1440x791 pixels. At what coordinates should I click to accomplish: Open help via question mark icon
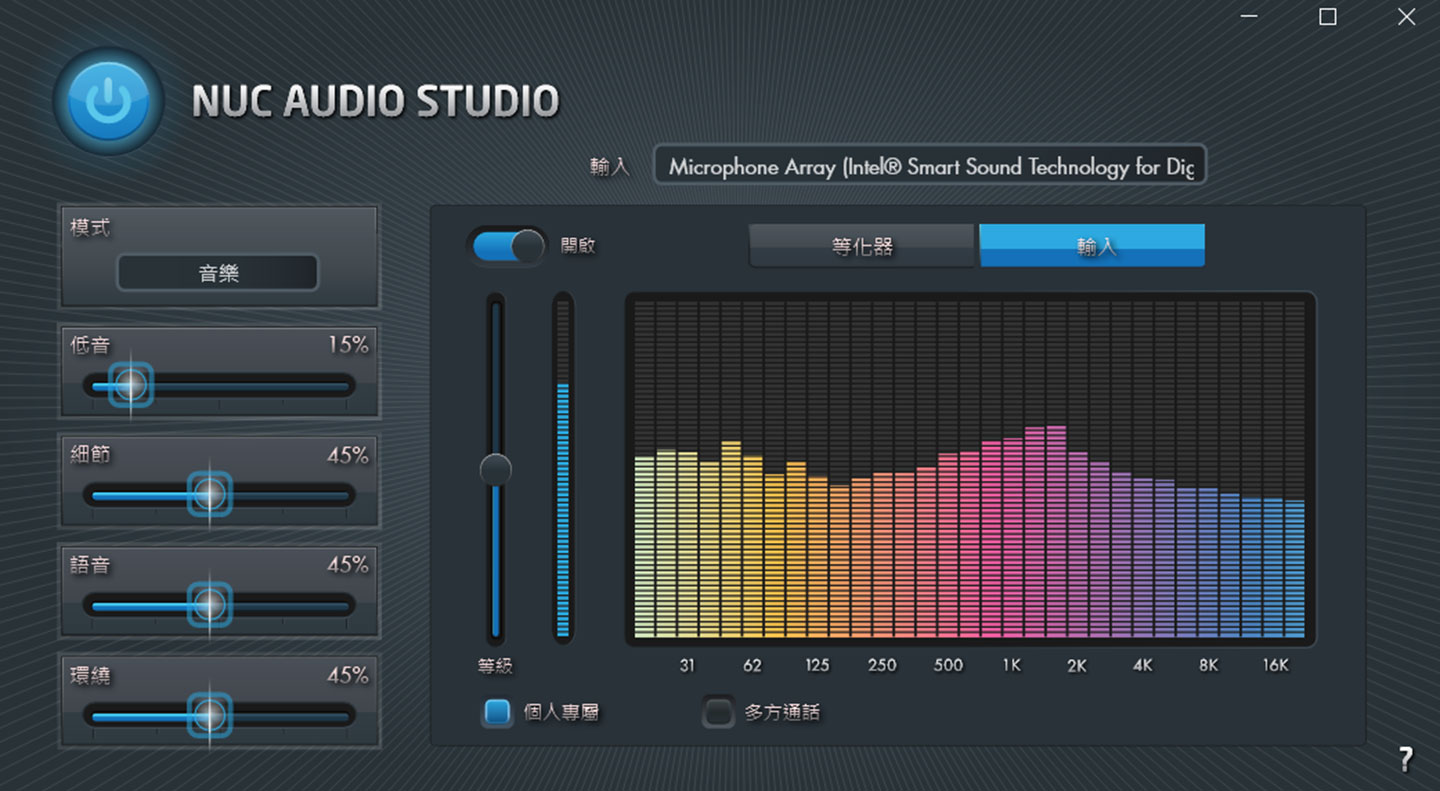click(1405, 758)
